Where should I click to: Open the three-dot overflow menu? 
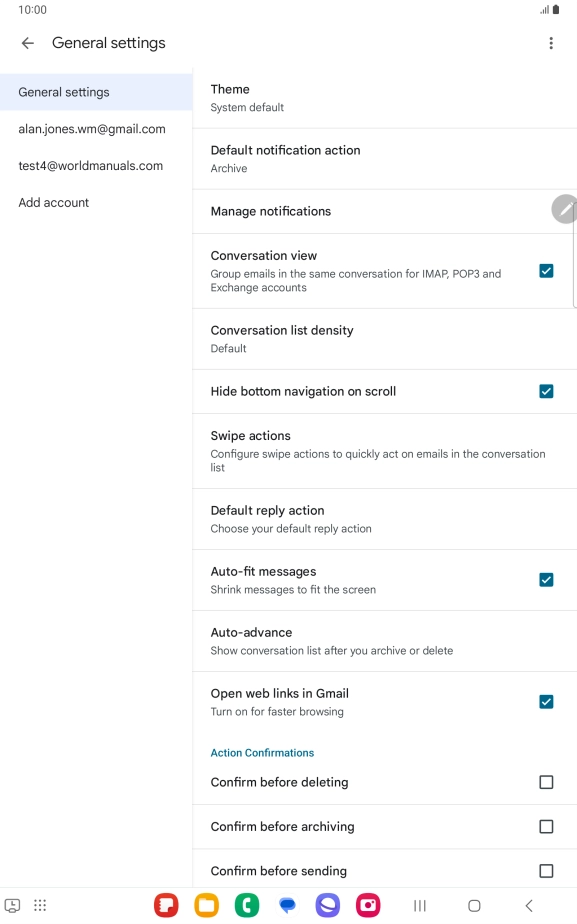click(x=551, y=43)
